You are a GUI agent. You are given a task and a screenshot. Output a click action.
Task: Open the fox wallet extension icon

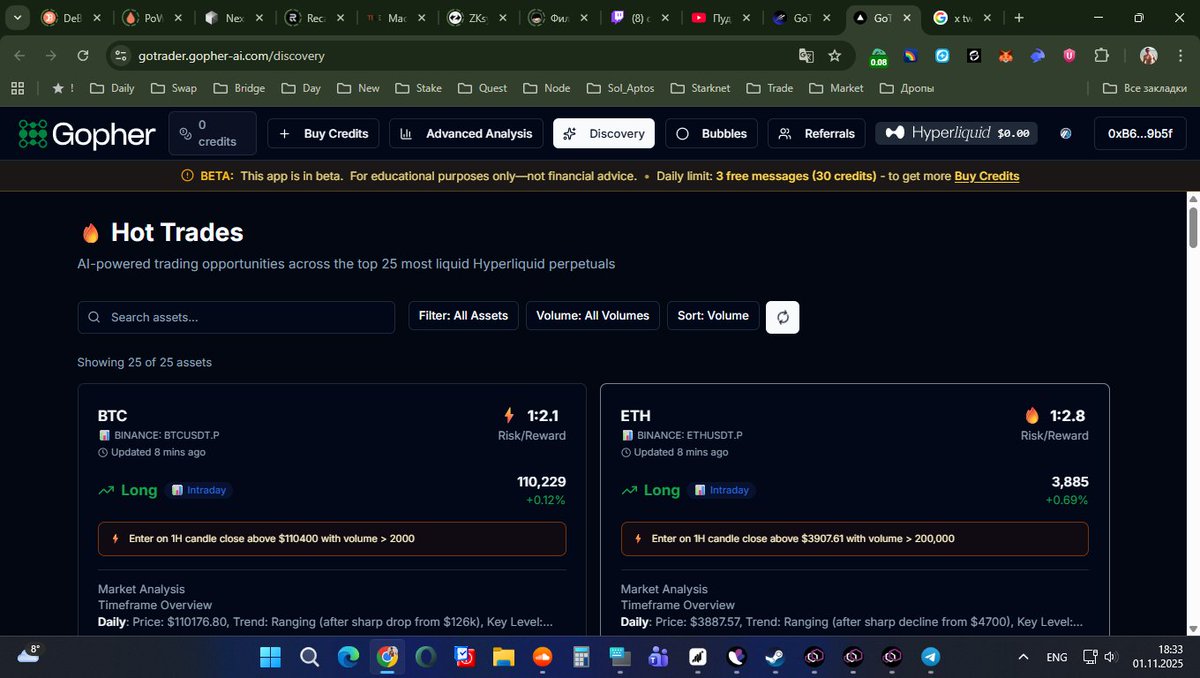coord(1006,56)
